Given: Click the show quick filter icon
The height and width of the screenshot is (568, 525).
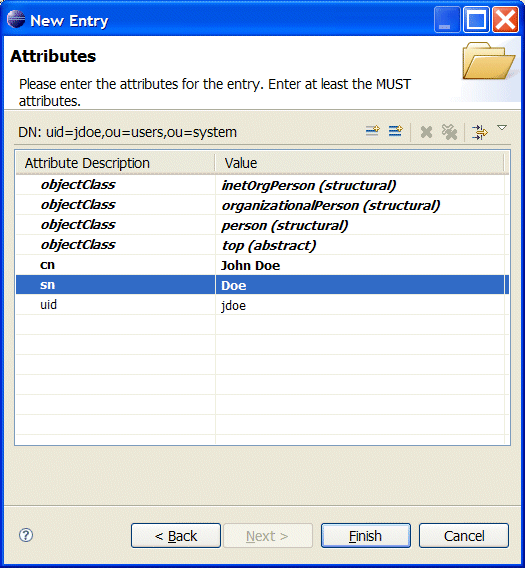Looking at the screenshot, I should coord(480,132).
